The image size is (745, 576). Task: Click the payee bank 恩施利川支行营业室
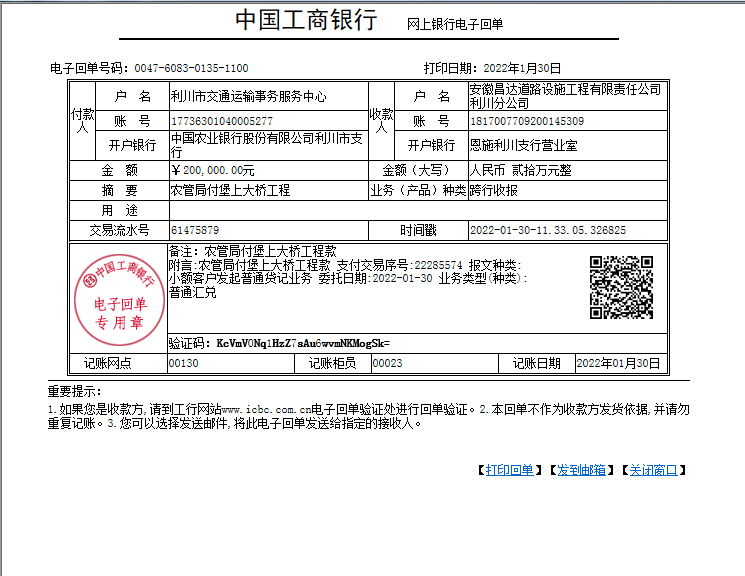click(x=524, y=145)
